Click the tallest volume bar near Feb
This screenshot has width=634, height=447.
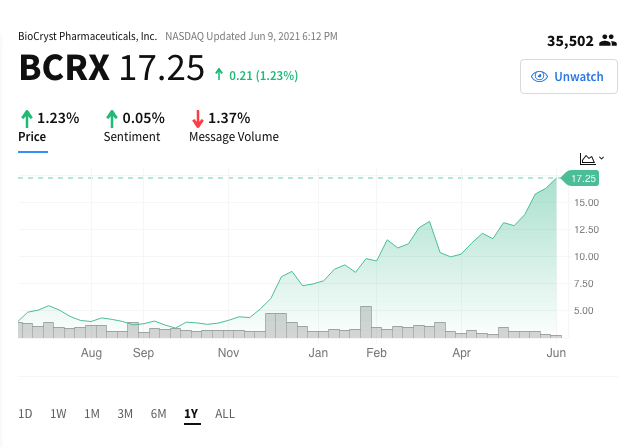(x=366, y=322)
